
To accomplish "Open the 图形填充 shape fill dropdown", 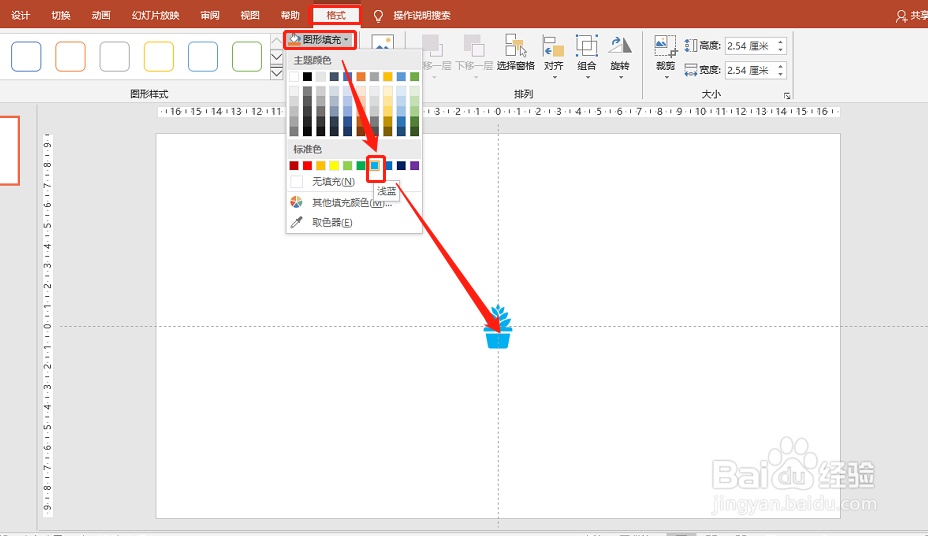I will pyautogui.click(x=320, y=40).
